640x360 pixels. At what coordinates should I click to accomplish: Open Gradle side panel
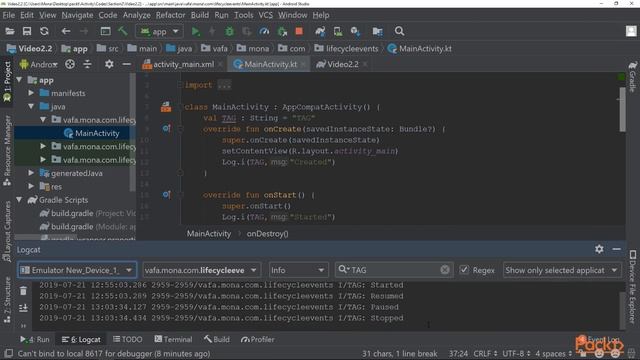tap(632, 77)
